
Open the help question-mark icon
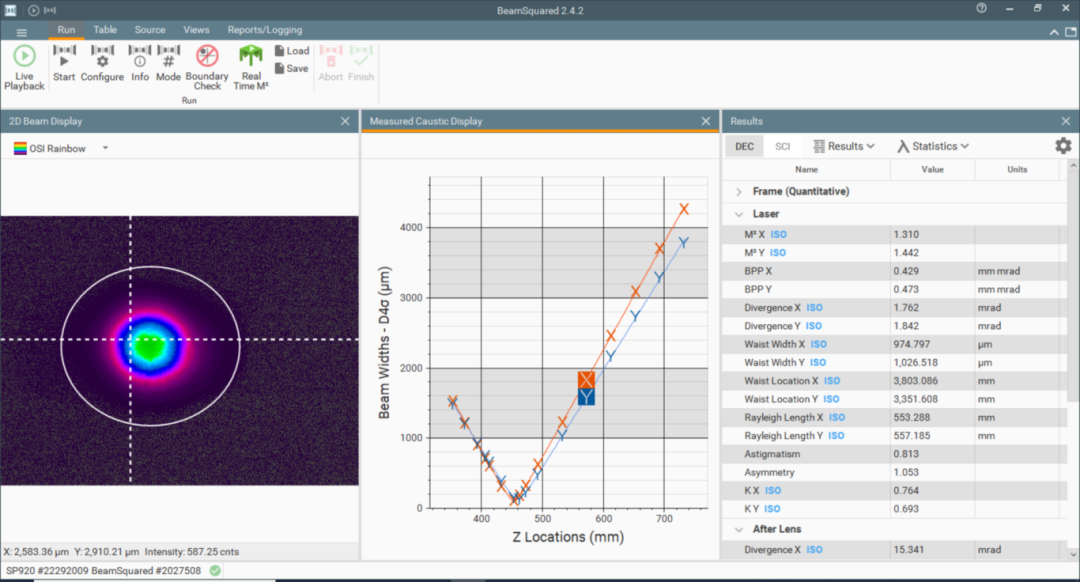tap(982, 8)
